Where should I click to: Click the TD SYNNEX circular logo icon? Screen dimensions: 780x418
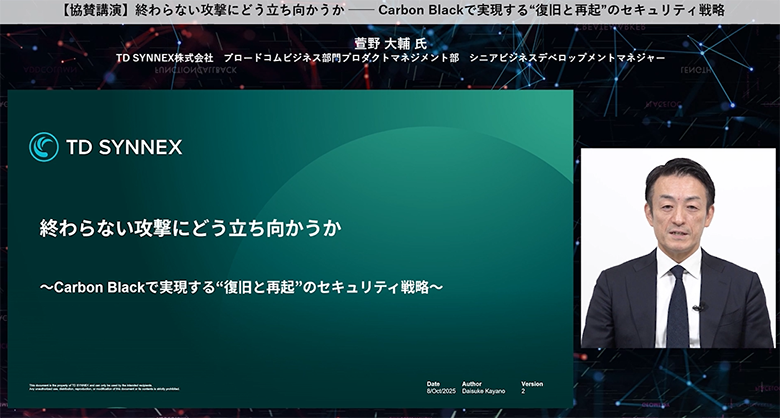click(44, 147)
